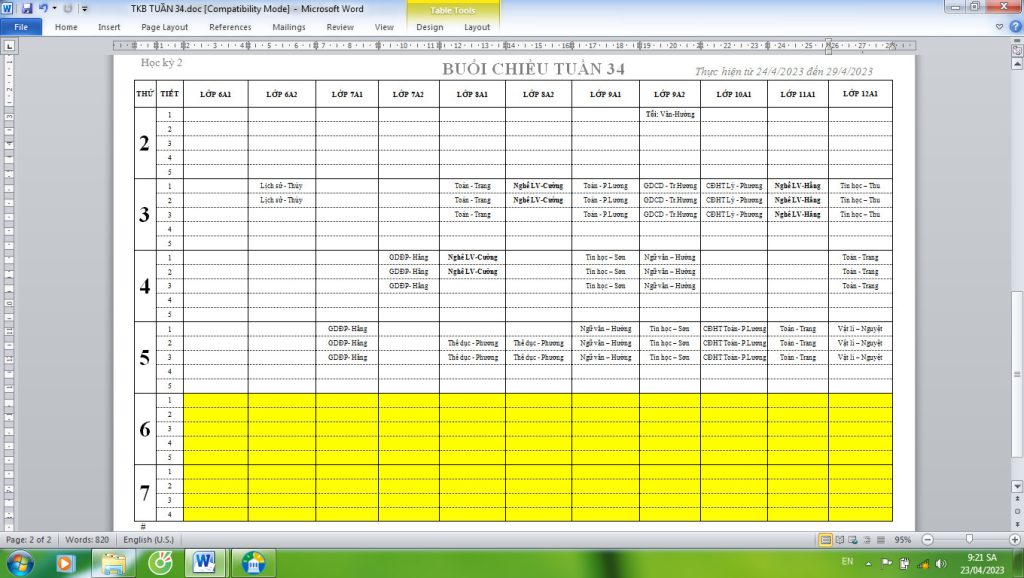This screenshot has height=578, width=1024.
Task: Click the Undo arrow icon
Action: click(43, 8)
